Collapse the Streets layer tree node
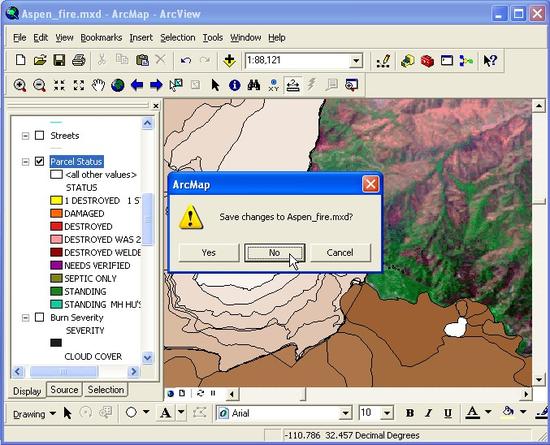The height and width of the screenshot is (445, 550). pyautogui.click(x=25, y=136)
